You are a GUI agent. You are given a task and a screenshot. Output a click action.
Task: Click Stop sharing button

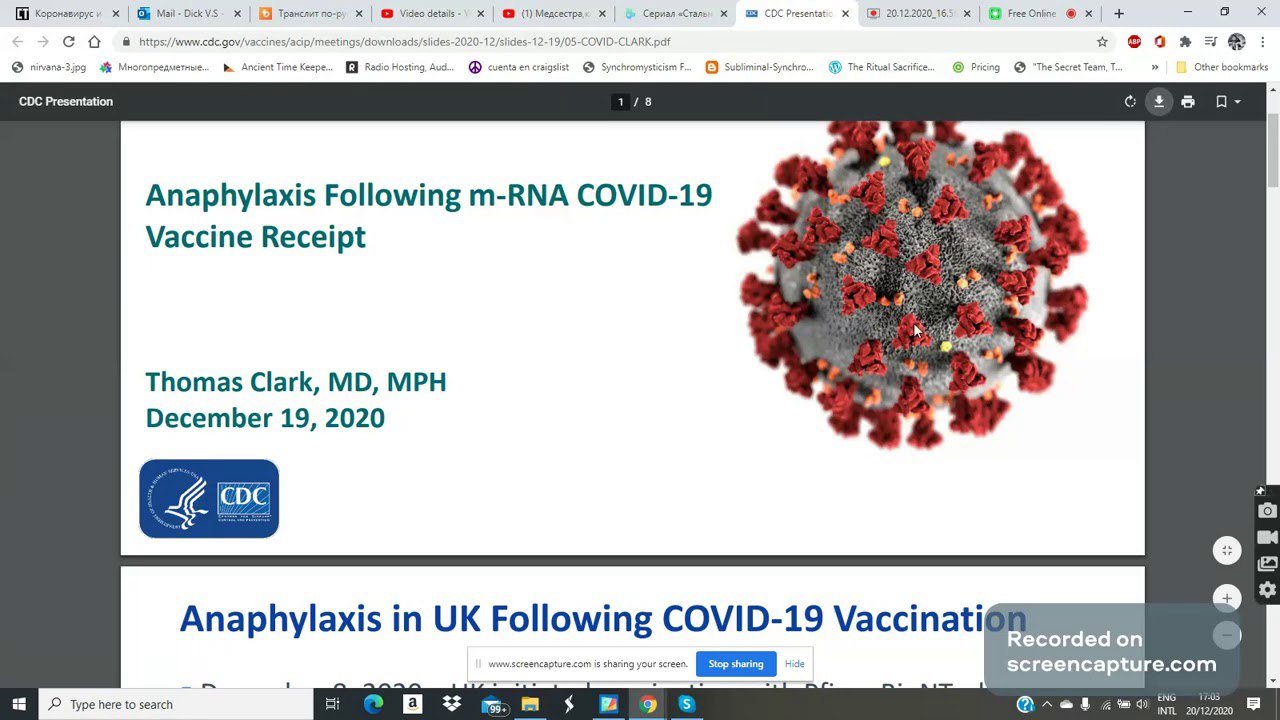tap(735, 664)
